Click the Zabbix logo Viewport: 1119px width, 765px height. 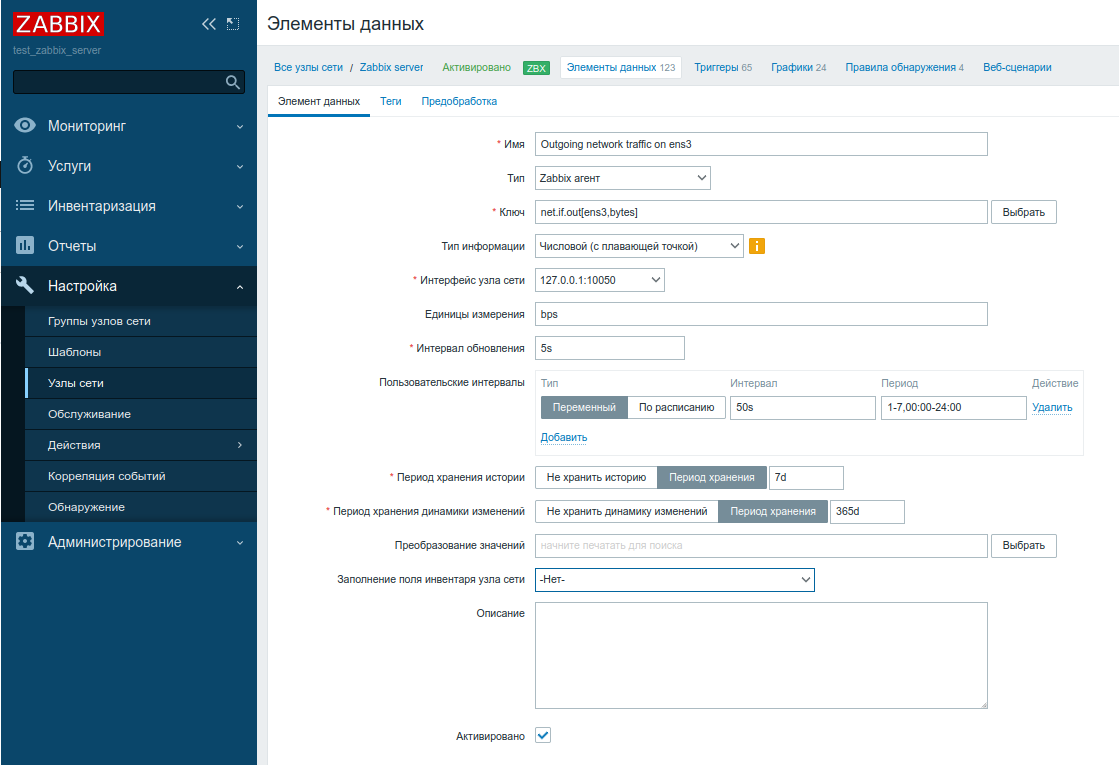(x=58, y=24)
